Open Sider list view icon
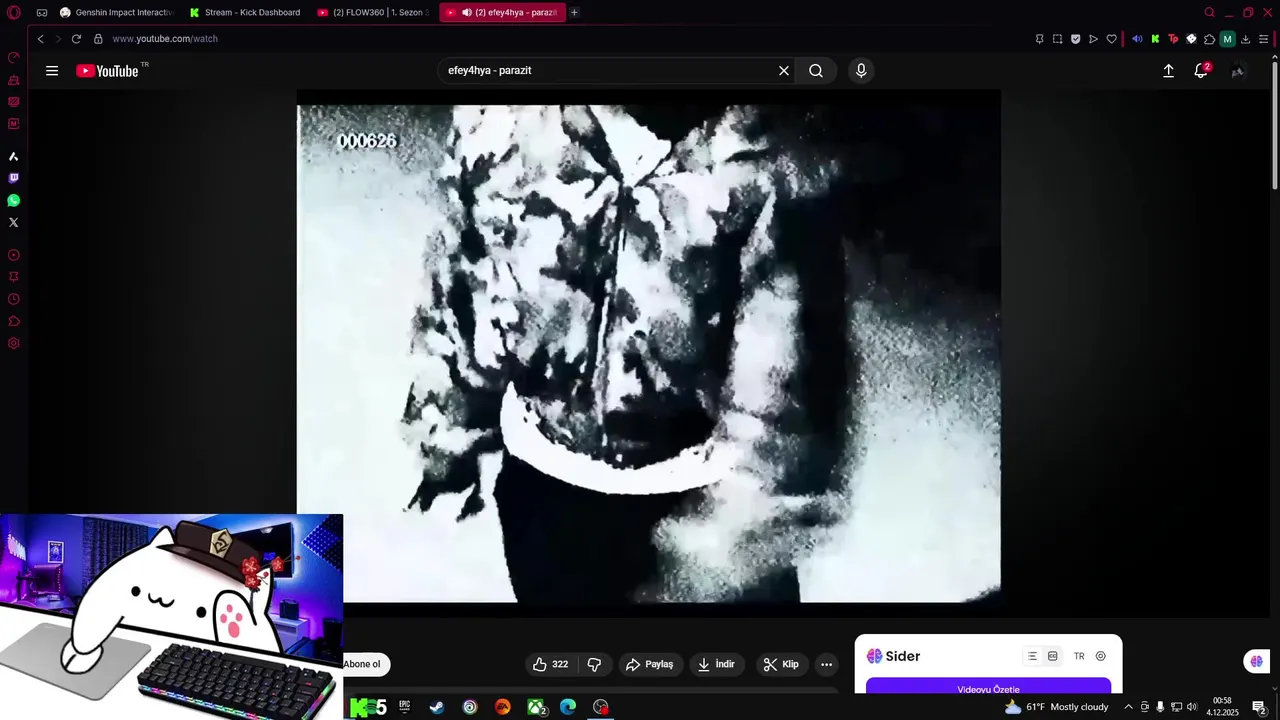1280x720 pixels. tap(1032, 656)
